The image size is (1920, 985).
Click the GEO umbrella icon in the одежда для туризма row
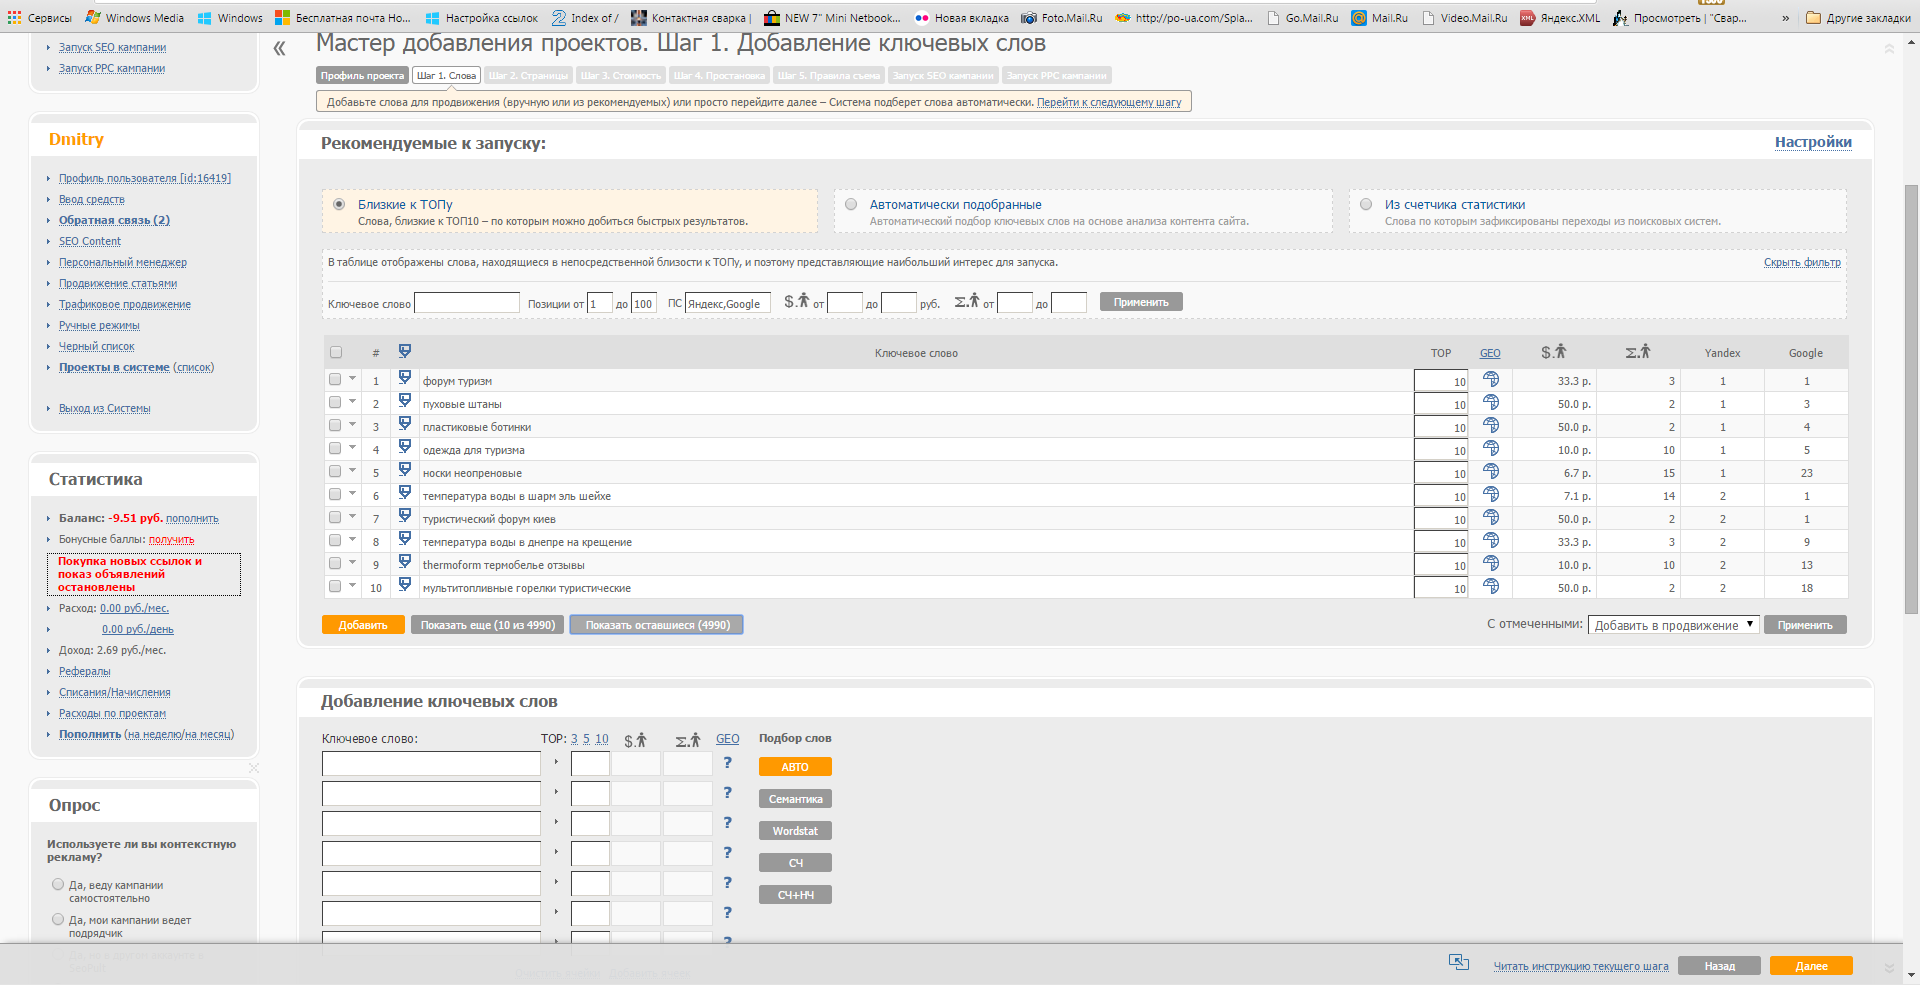(1490, 449)
